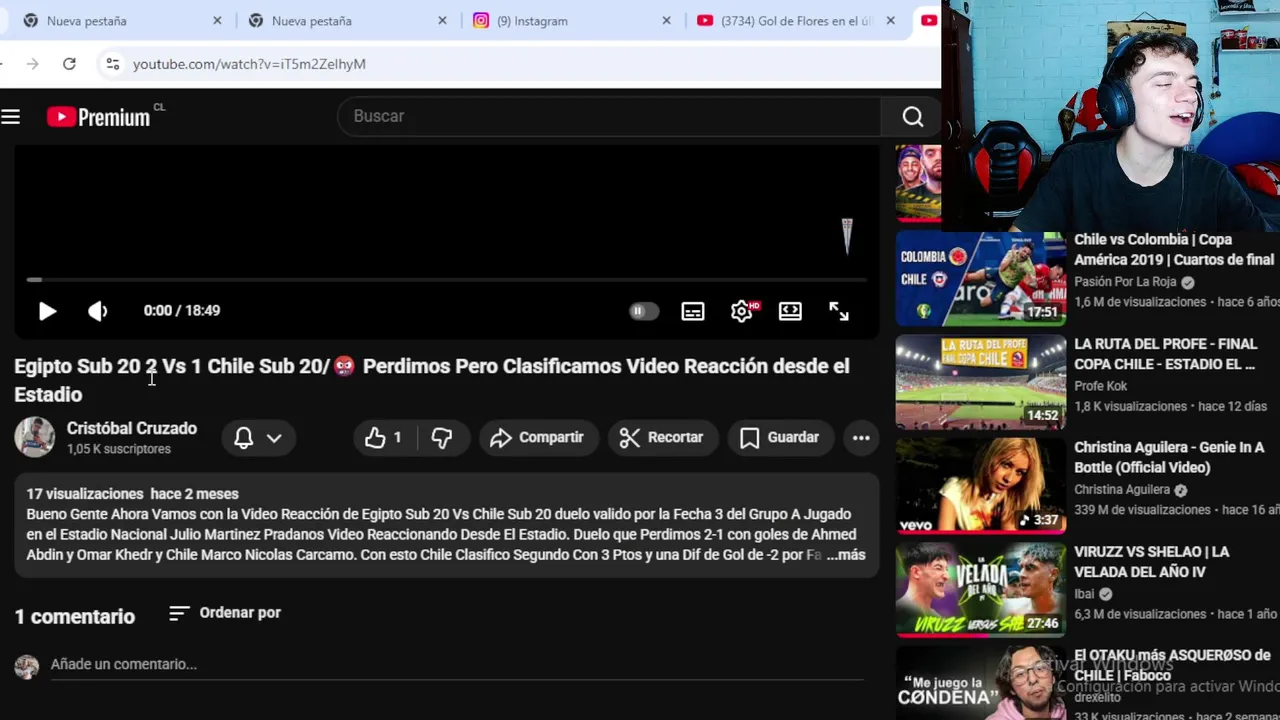Open the Cristóbal Cruzado channel name link

coord(132,428)
